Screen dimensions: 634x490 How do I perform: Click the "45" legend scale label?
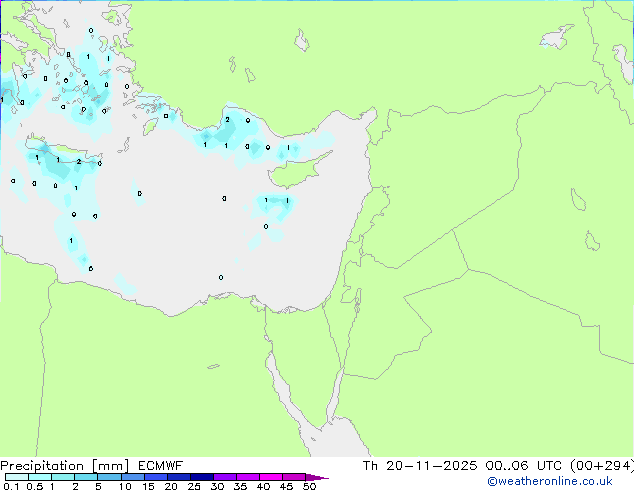(x=286, y=486)
